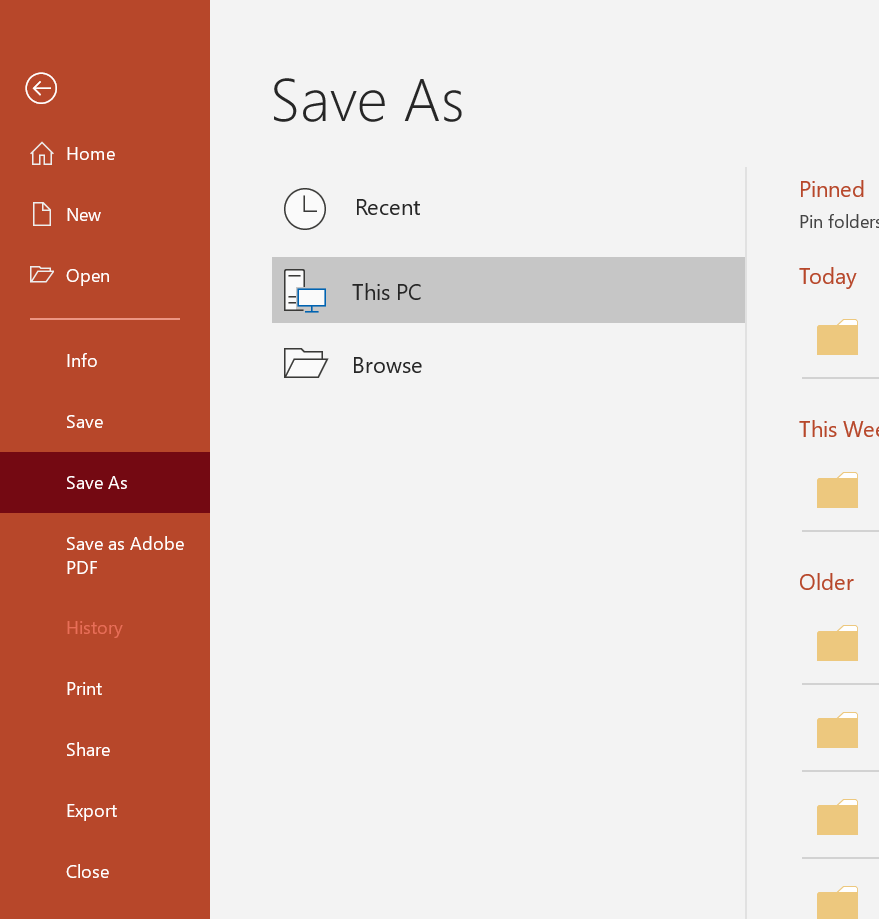Choose Save as Adobe PDF

tap(105, 556)
